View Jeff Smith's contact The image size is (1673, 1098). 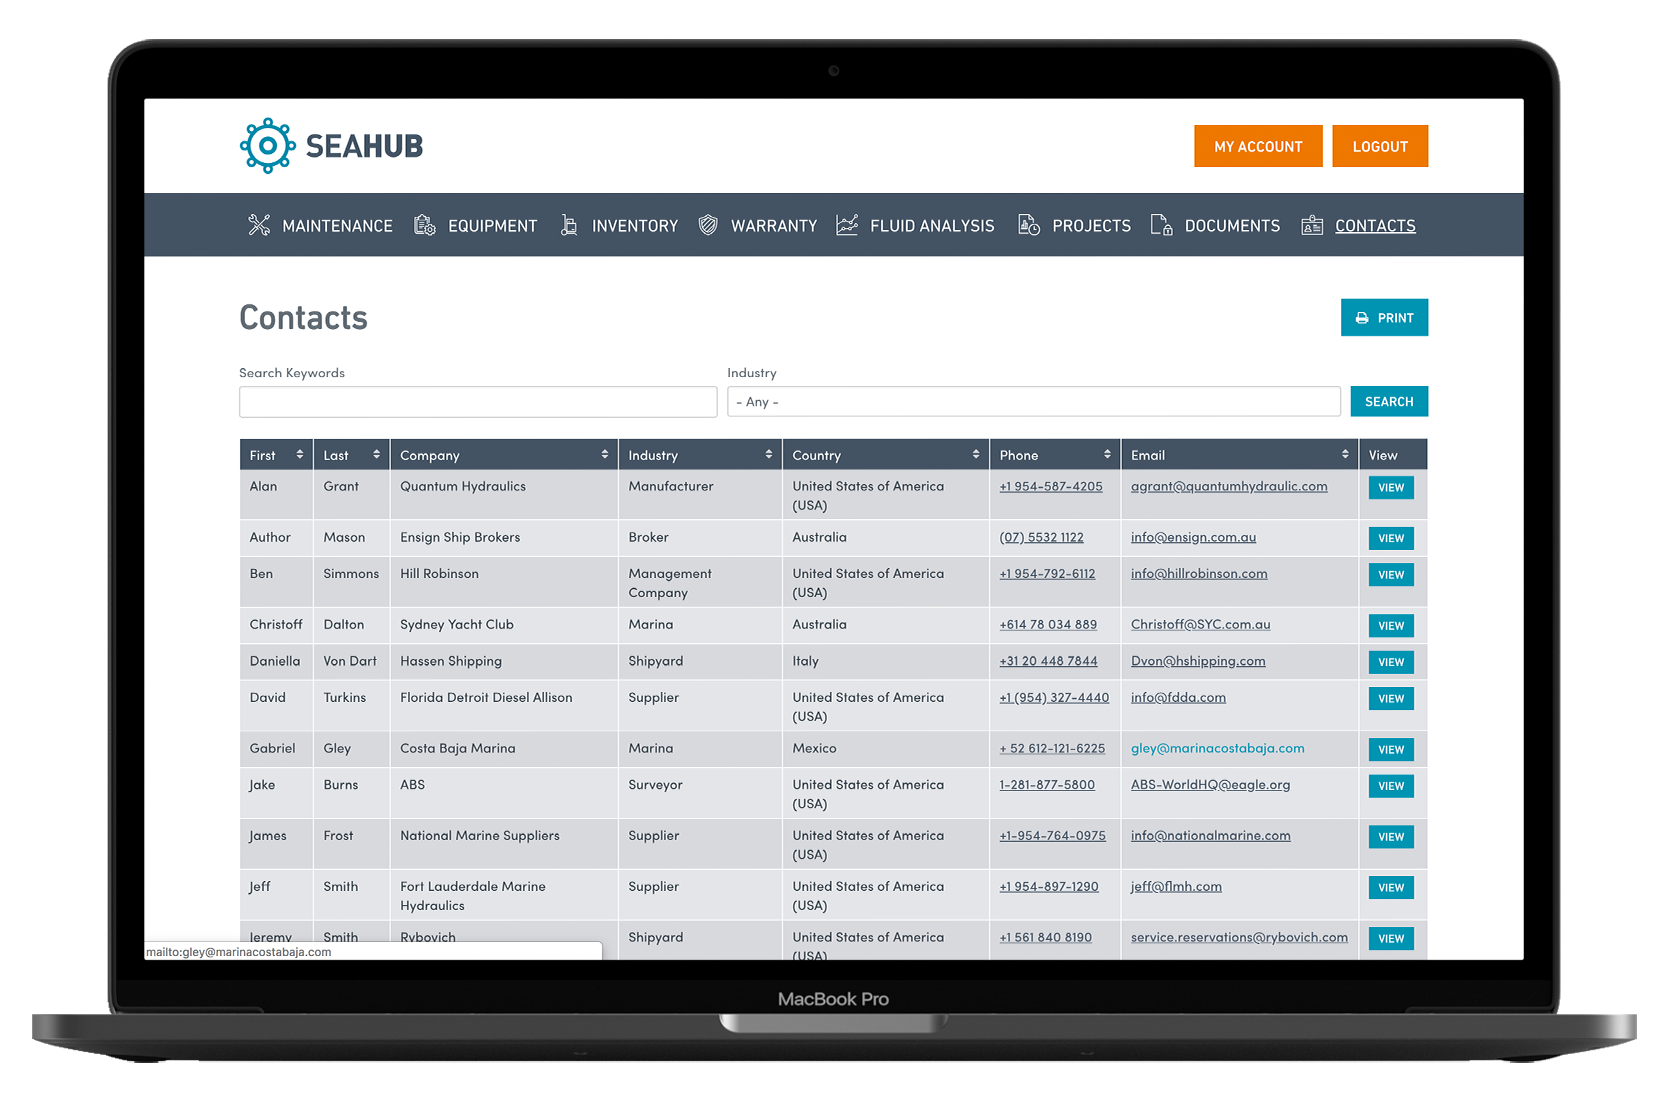click(x=1391, y=887)
